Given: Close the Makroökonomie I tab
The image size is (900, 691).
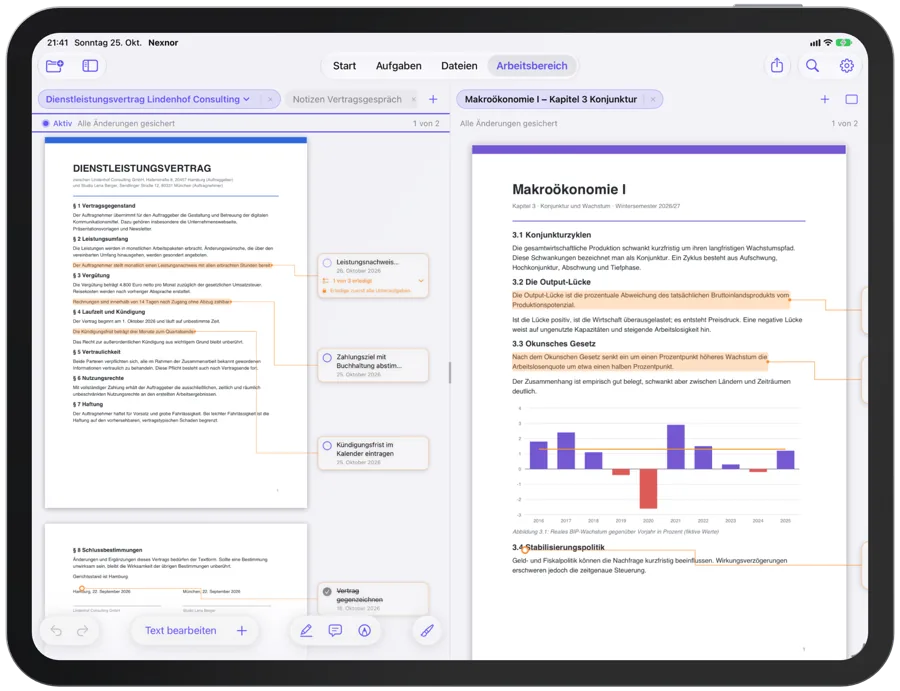Looking at the screenshot, I should tap(653, 99).
